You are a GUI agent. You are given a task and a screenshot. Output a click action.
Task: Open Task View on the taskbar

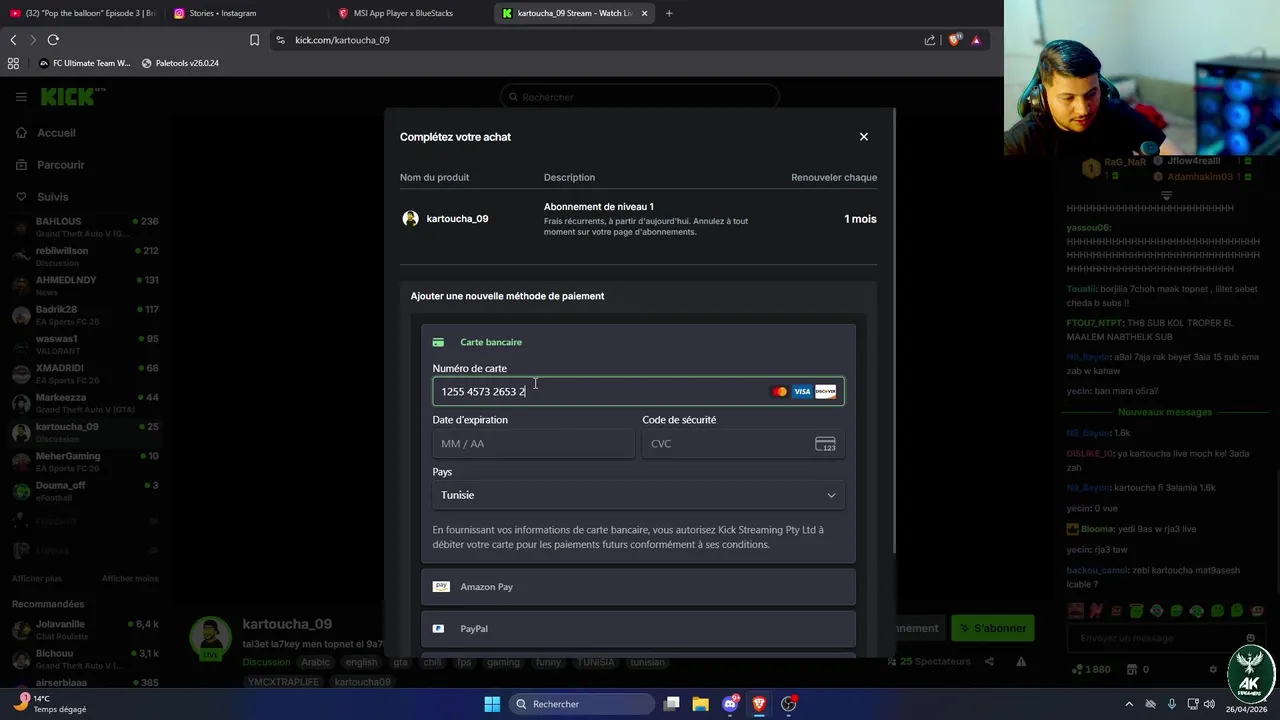[x=672, y=704]
